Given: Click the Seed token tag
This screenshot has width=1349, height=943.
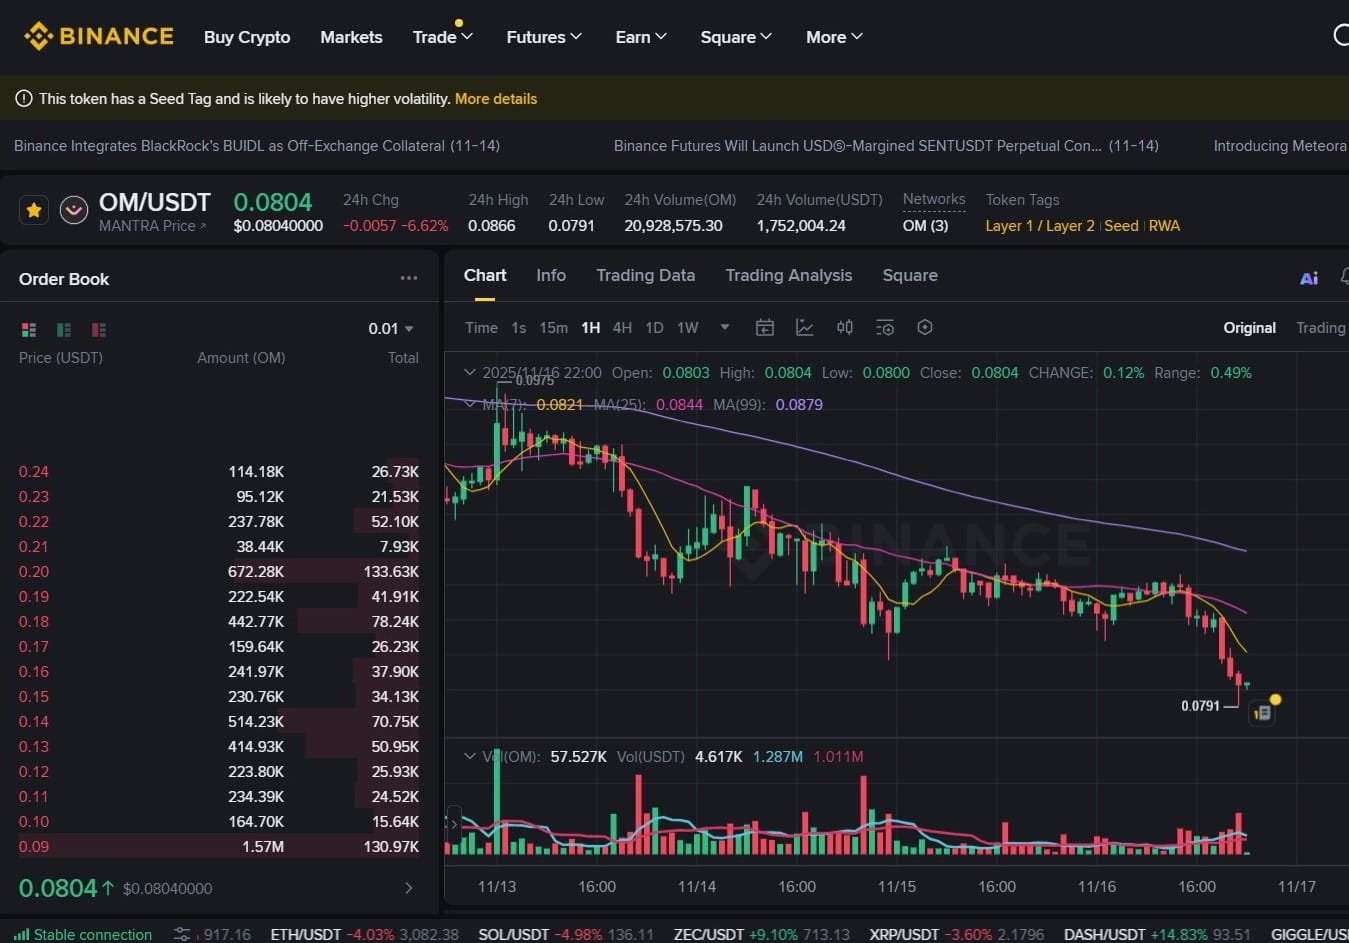Looking at the screenshot, I should [1121, 225].
